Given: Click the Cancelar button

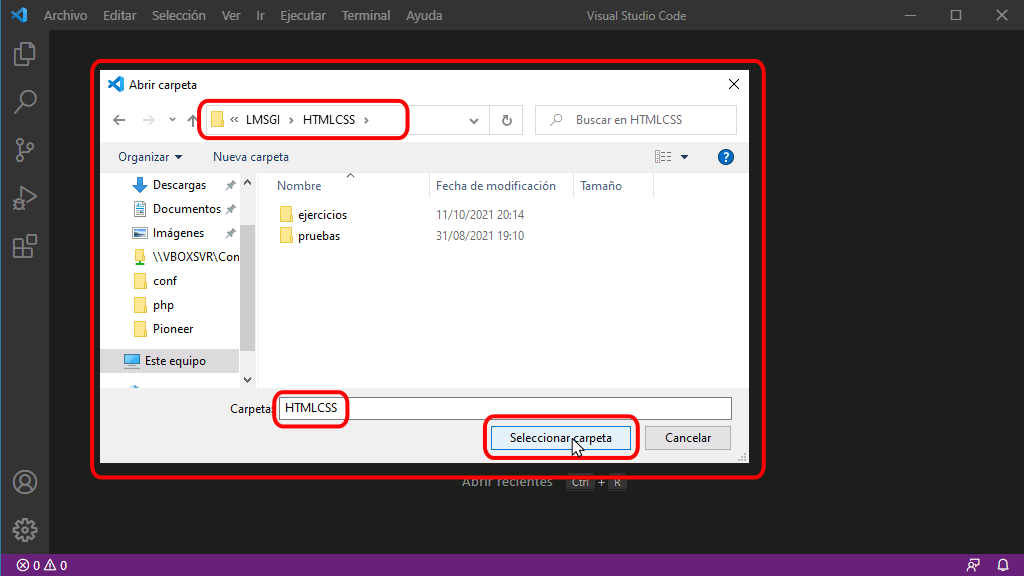Looking at the screenshot, I should pyautogui.click(x=688, y=438).
